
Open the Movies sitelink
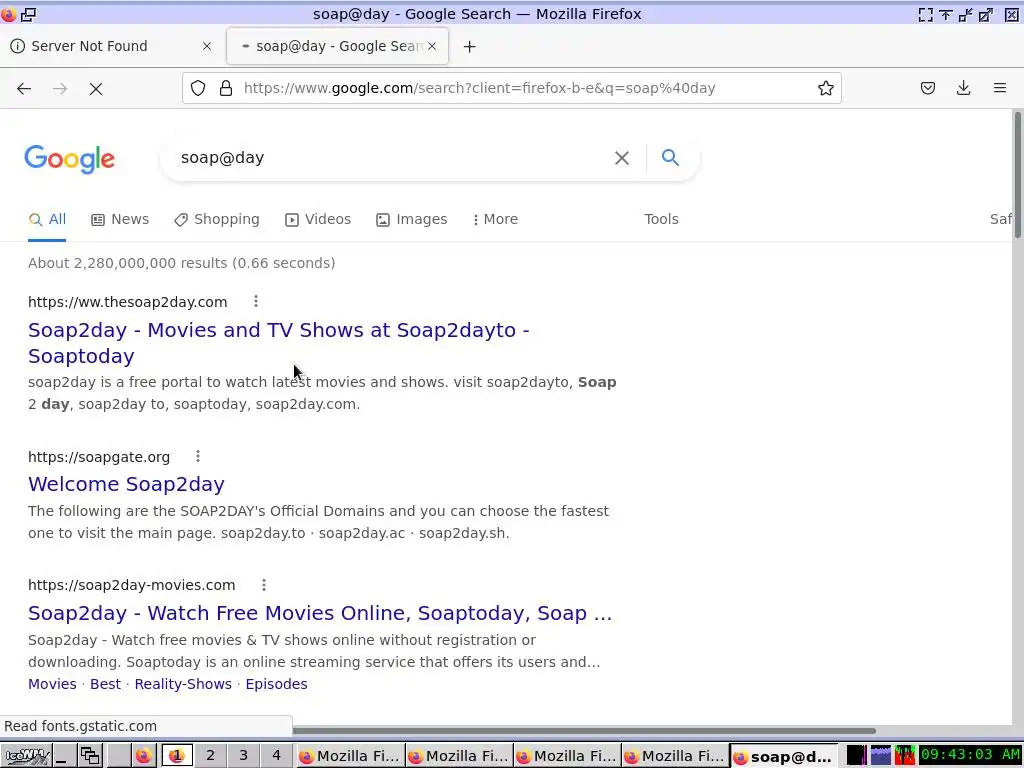point(52,684)
